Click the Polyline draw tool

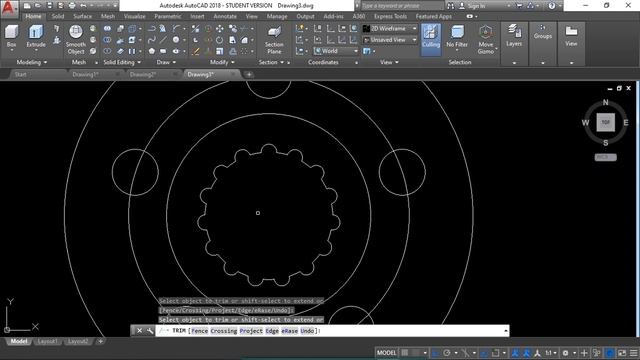[151, 29]
